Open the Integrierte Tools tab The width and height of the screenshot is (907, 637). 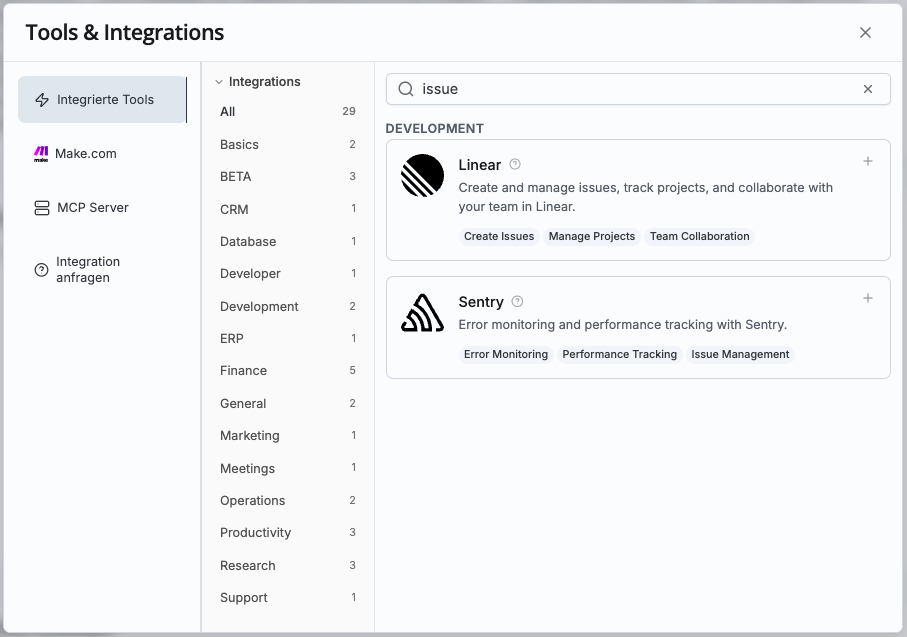coord(102,100)
